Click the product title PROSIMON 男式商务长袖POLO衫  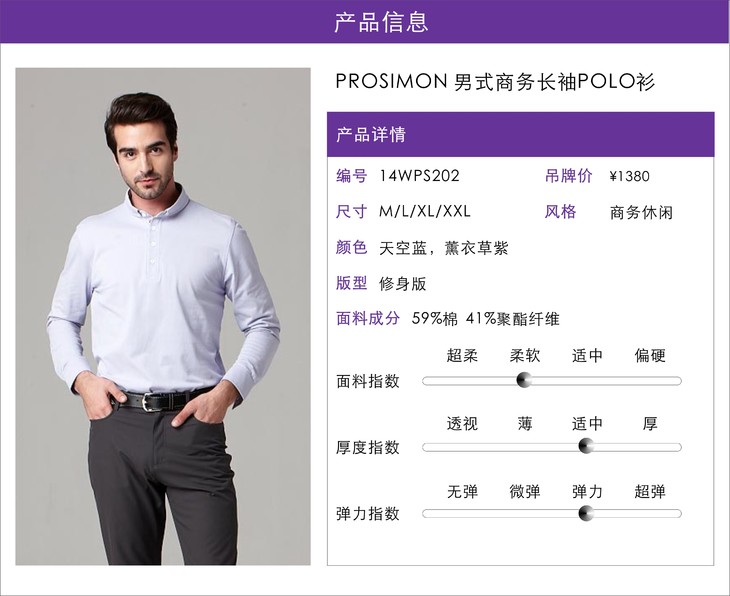click(495, 81)
